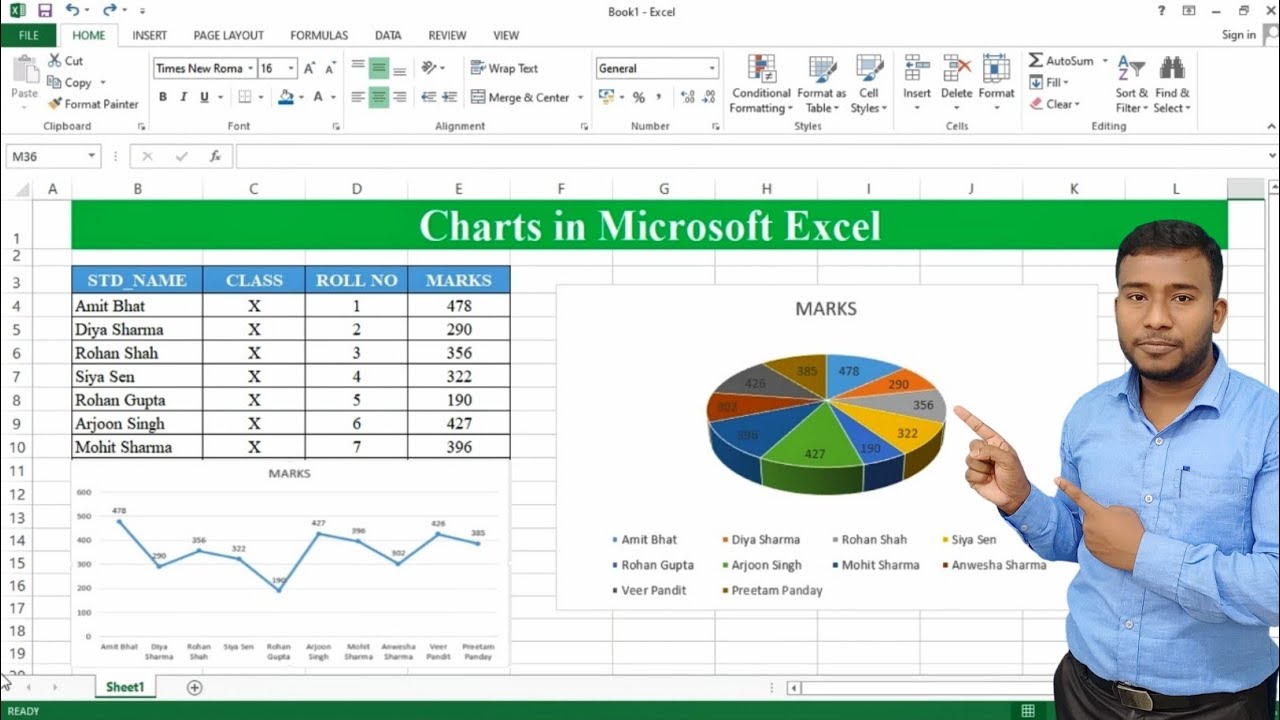Toggle Align Left horizontal alignment
The height and width of the screenshot is (720, 1280).
pyautogui.click(x=358, y=97)
